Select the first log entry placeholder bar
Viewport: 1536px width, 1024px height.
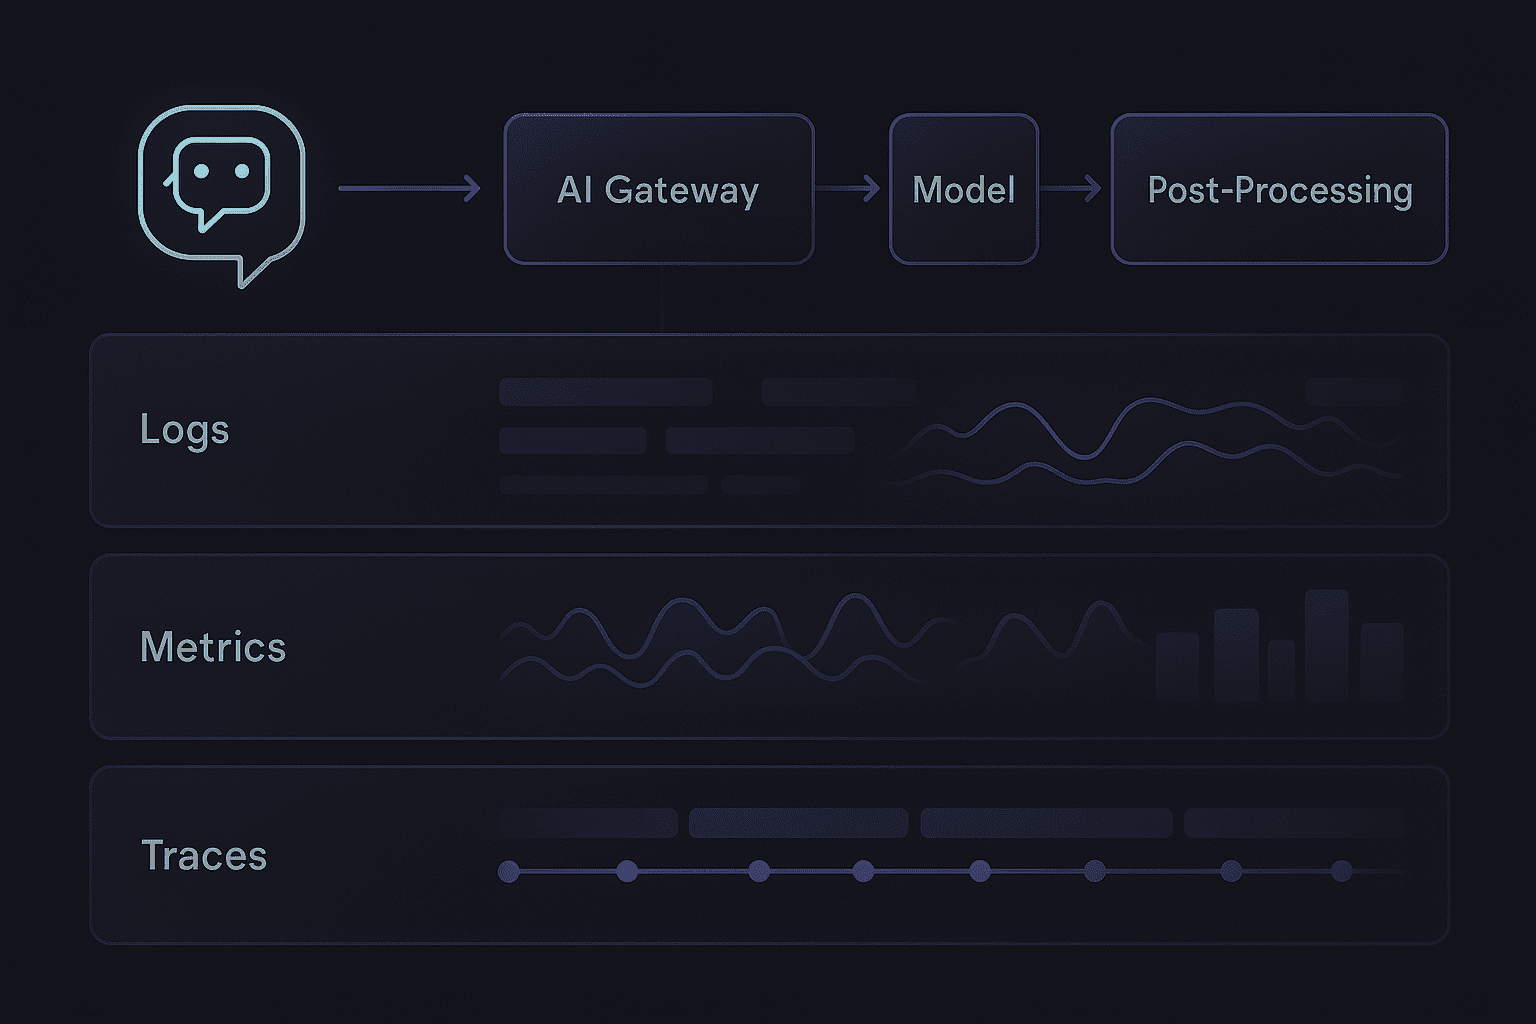point(606,392)
